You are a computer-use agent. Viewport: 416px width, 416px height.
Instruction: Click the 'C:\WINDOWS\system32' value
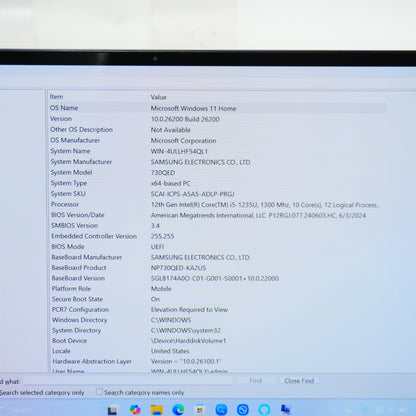[x=186, y=330]
